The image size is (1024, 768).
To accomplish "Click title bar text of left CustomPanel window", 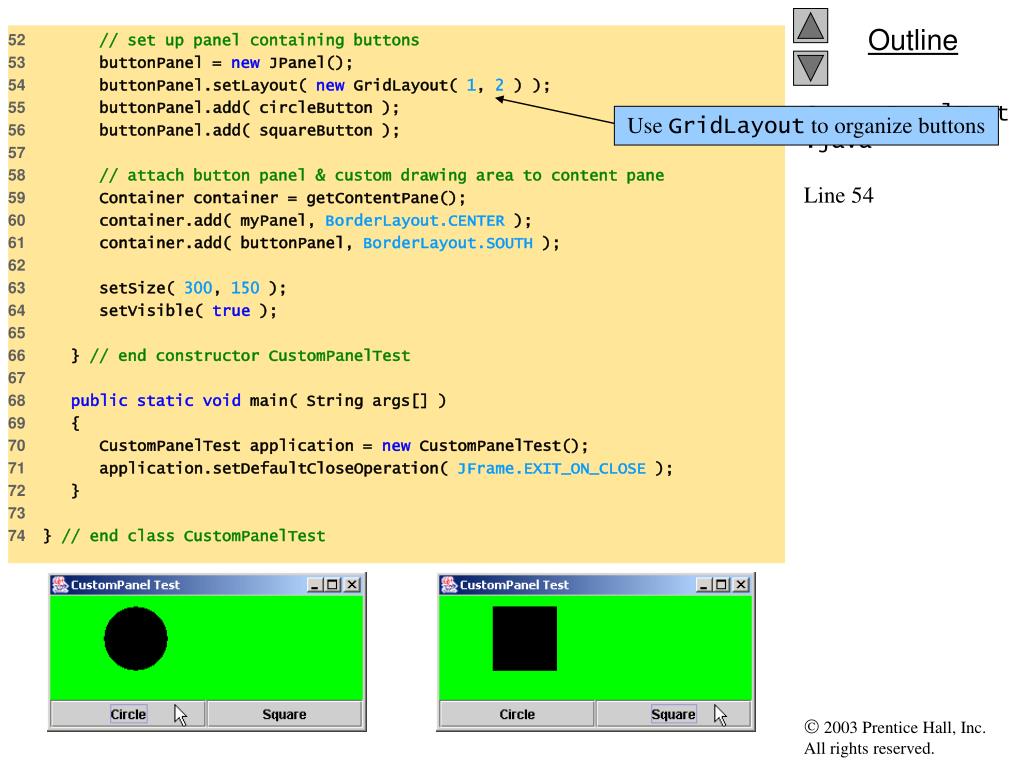I will (x=125, y=585).
